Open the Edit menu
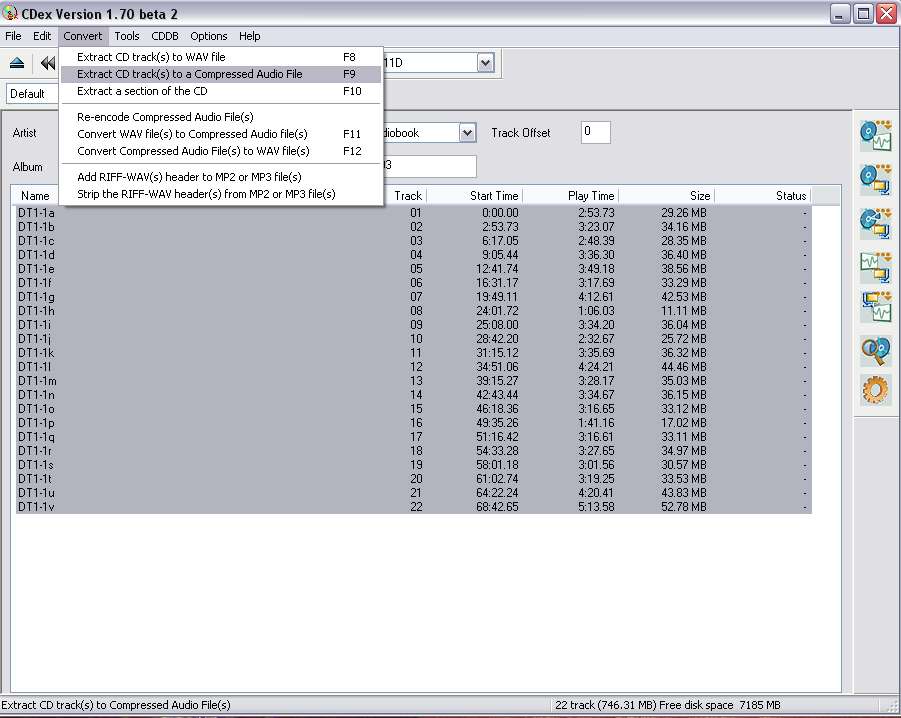The height and width of the screenshot is (718, 901). [42, 36]
